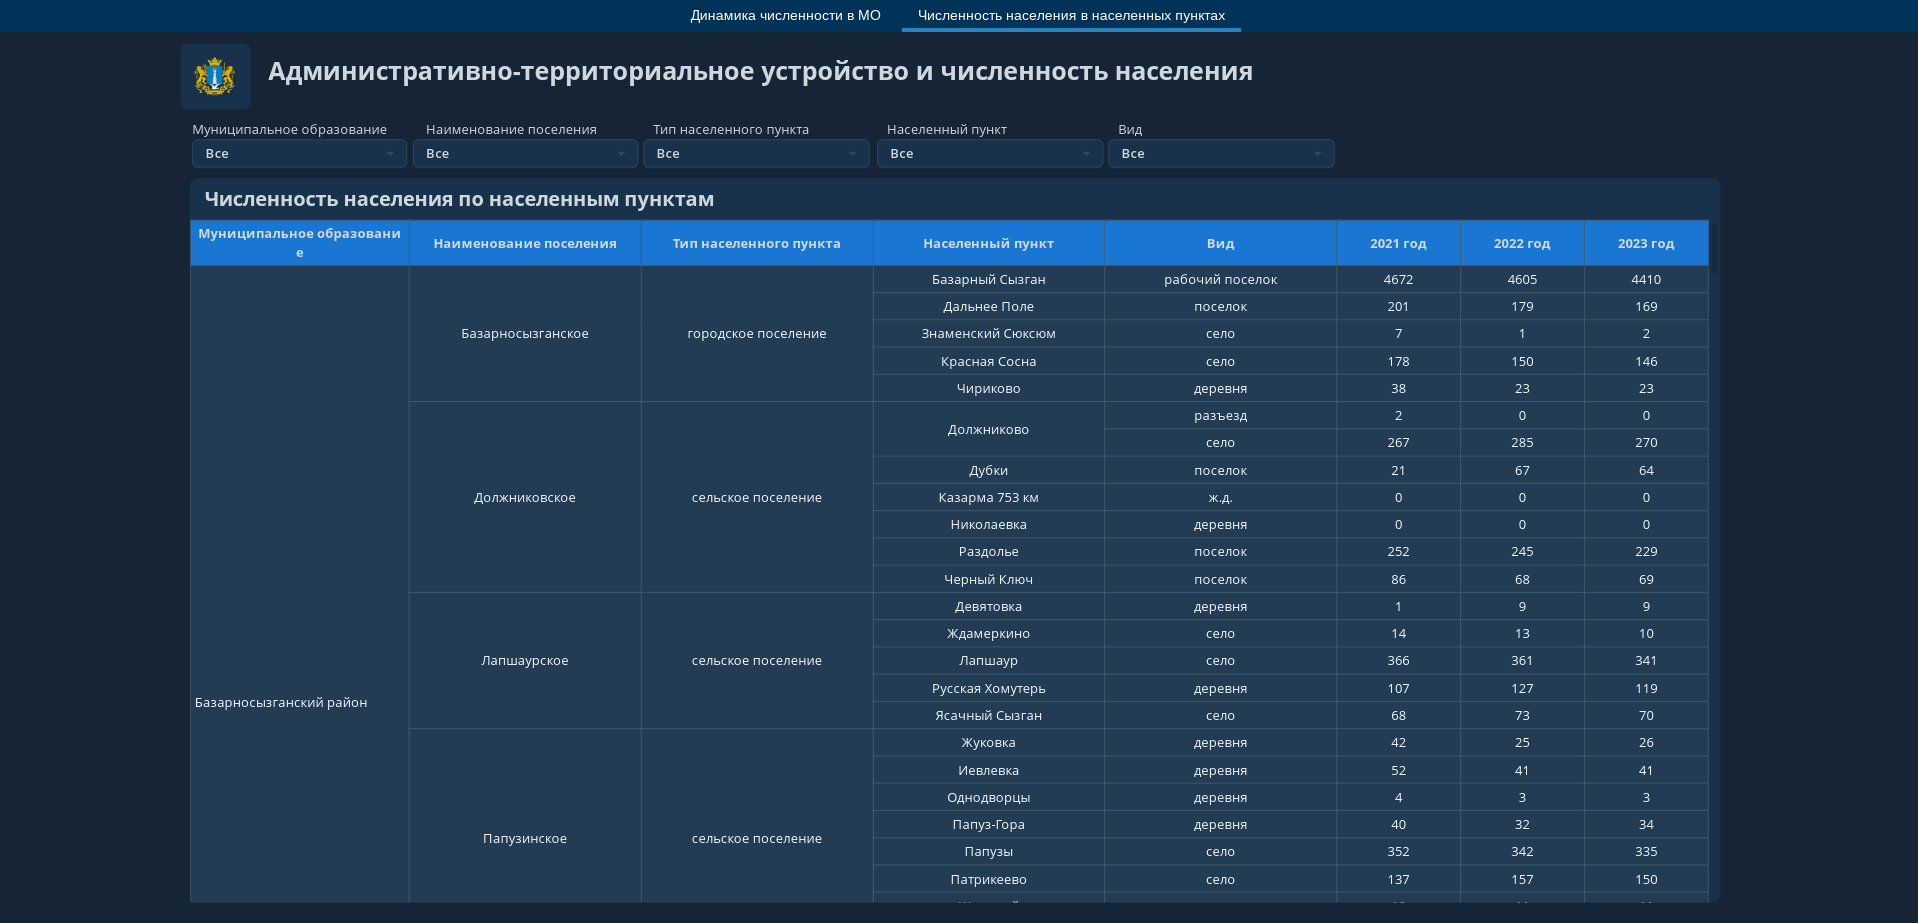Switch to Динамика численности в МО tab
The width and height of the screenshot is (1918, 923).
pyautogui.click(x=785, y=15)
